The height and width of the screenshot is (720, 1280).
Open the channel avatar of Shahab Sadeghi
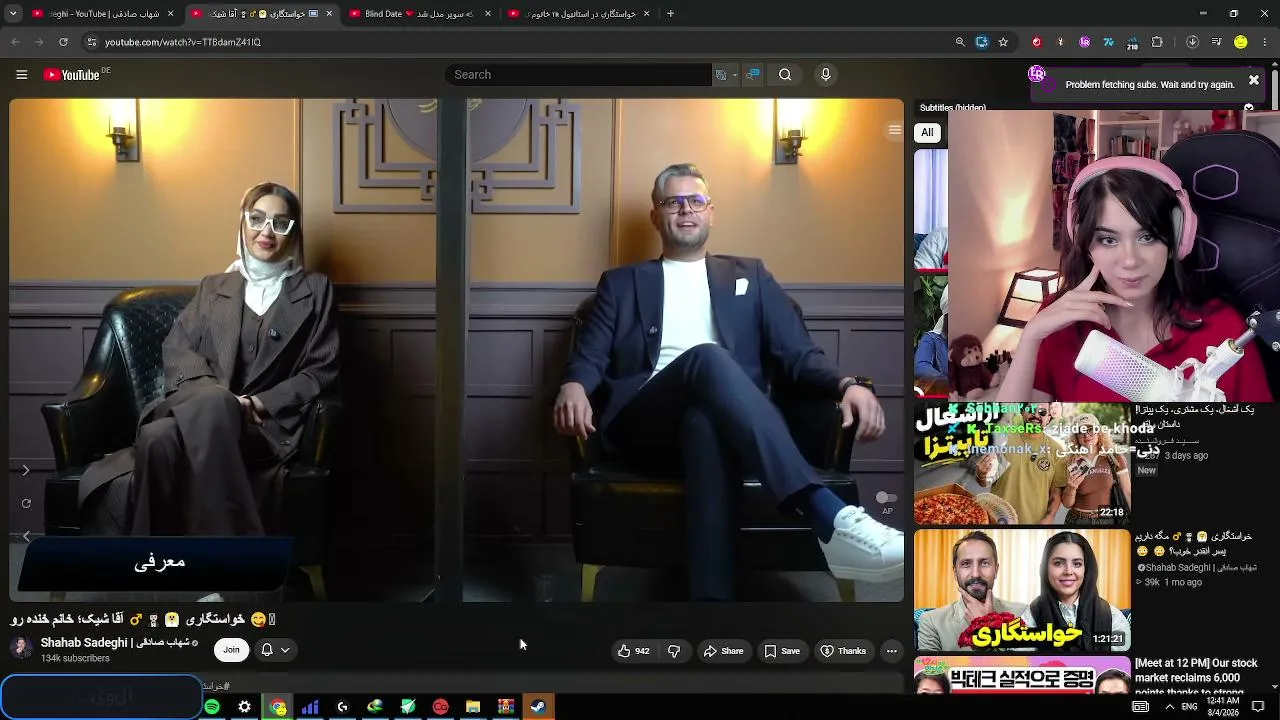point(21,648)
